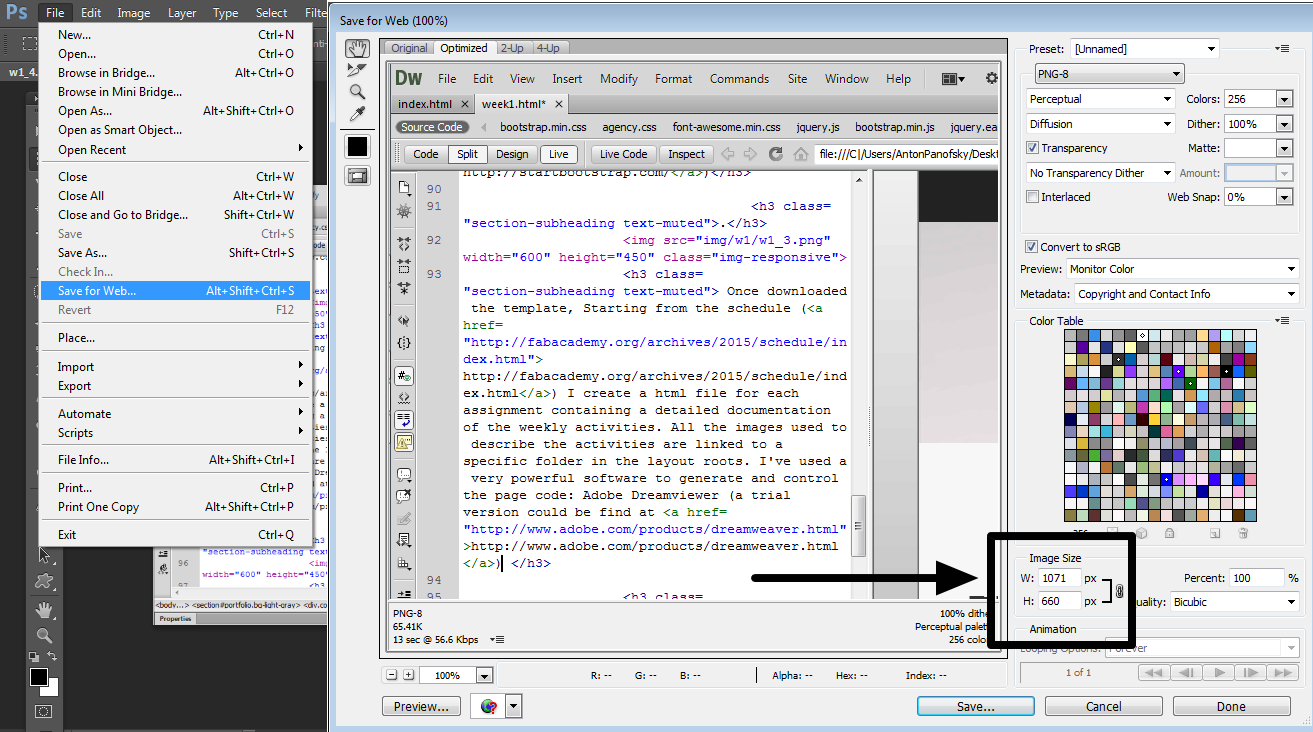Select the Slice Select tool in Save for Web

[357, 70]
